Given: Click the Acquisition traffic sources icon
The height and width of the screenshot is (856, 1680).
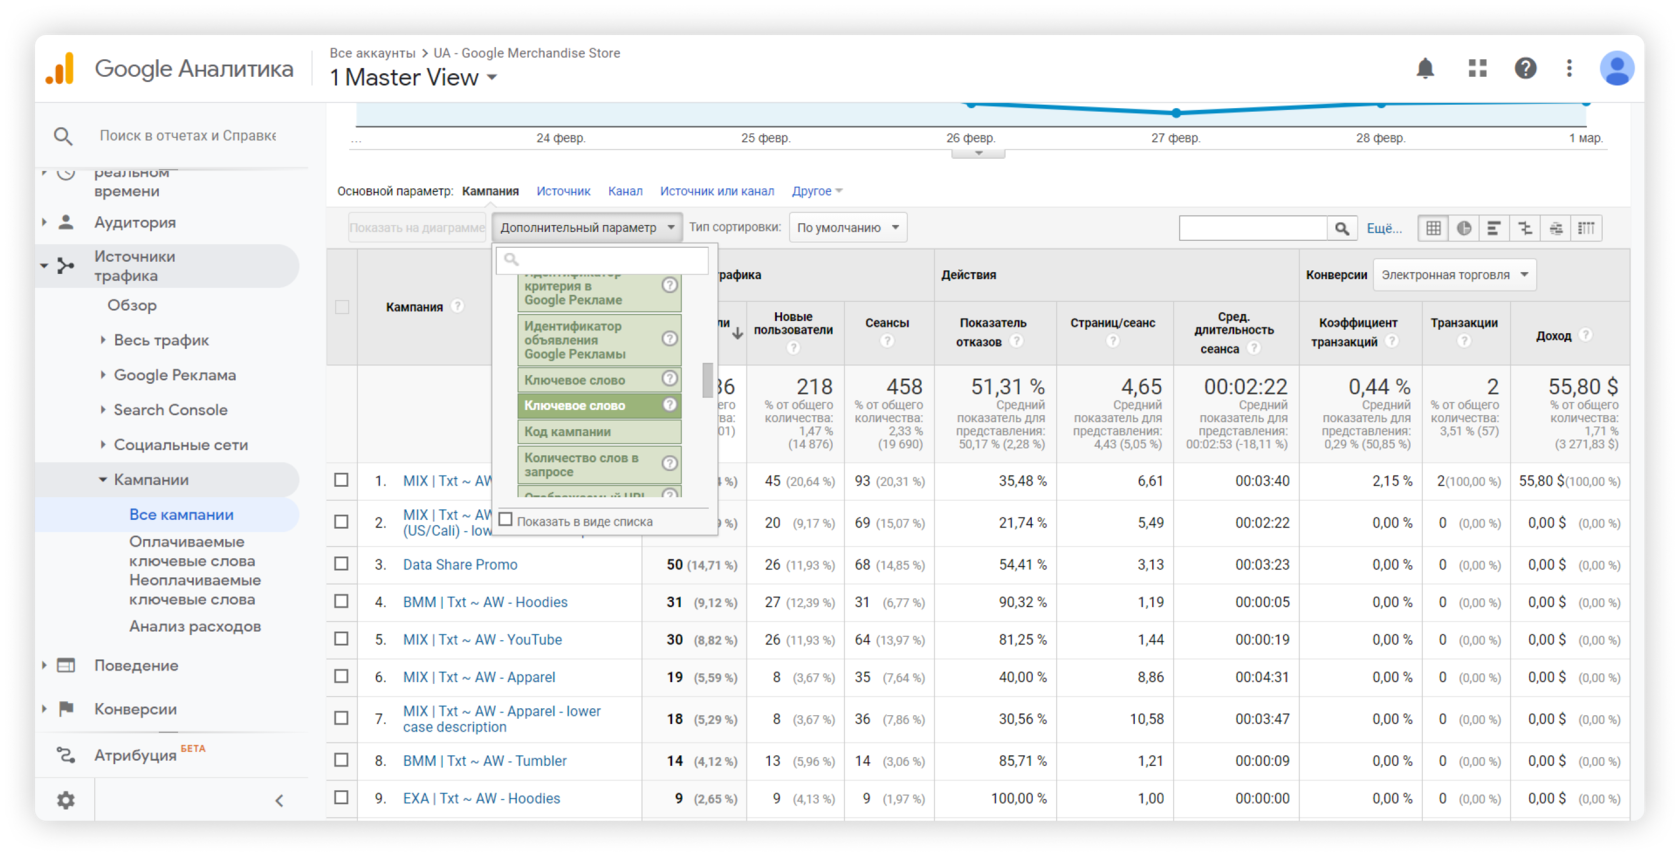Looking at the screenshot, I should point(66,266).
